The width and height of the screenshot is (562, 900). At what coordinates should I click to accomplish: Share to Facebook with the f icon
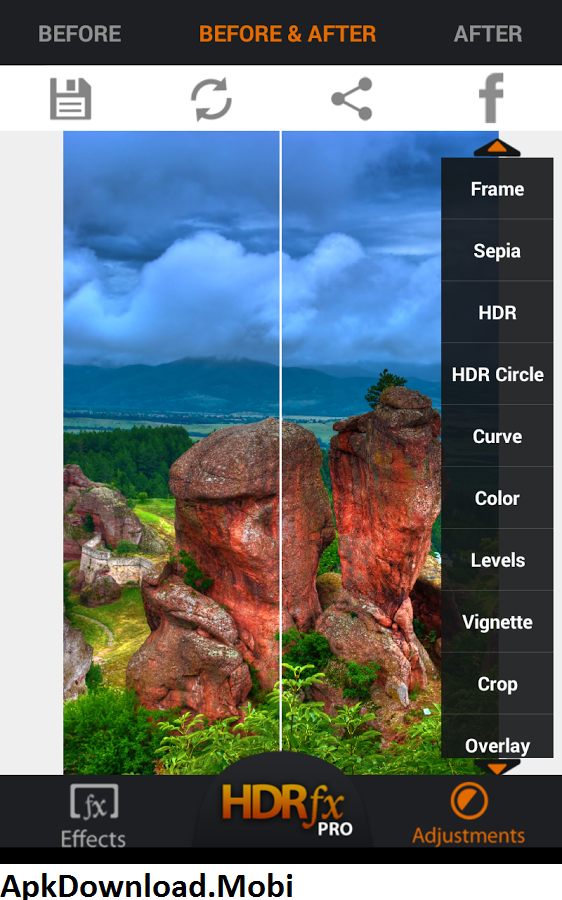tap(492, 98)
